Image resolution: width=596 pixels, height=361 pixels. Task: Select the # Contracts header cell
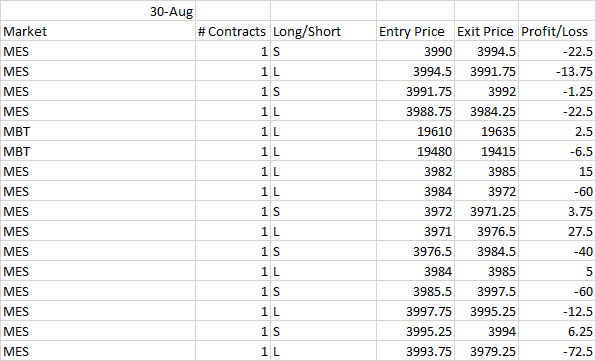tap(233, 31)
